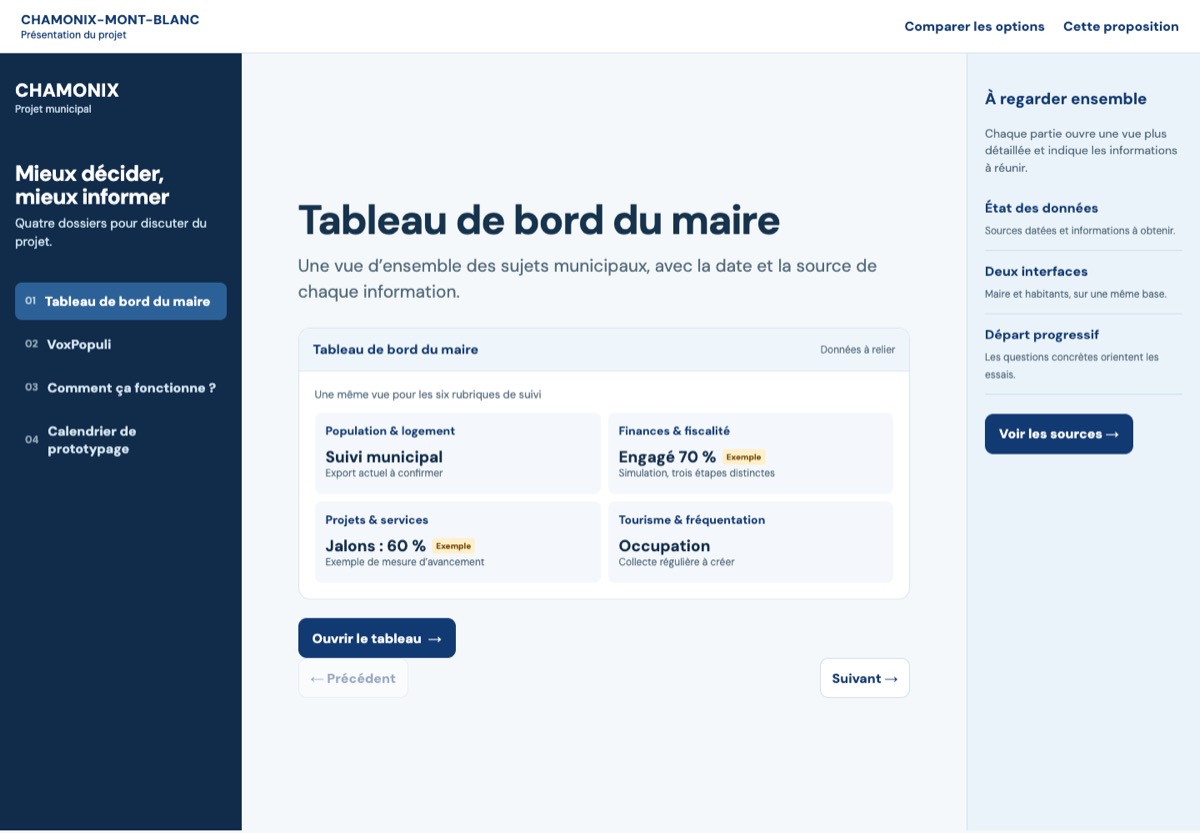Click Données à relier label
1200x833 pixels.
858,350
